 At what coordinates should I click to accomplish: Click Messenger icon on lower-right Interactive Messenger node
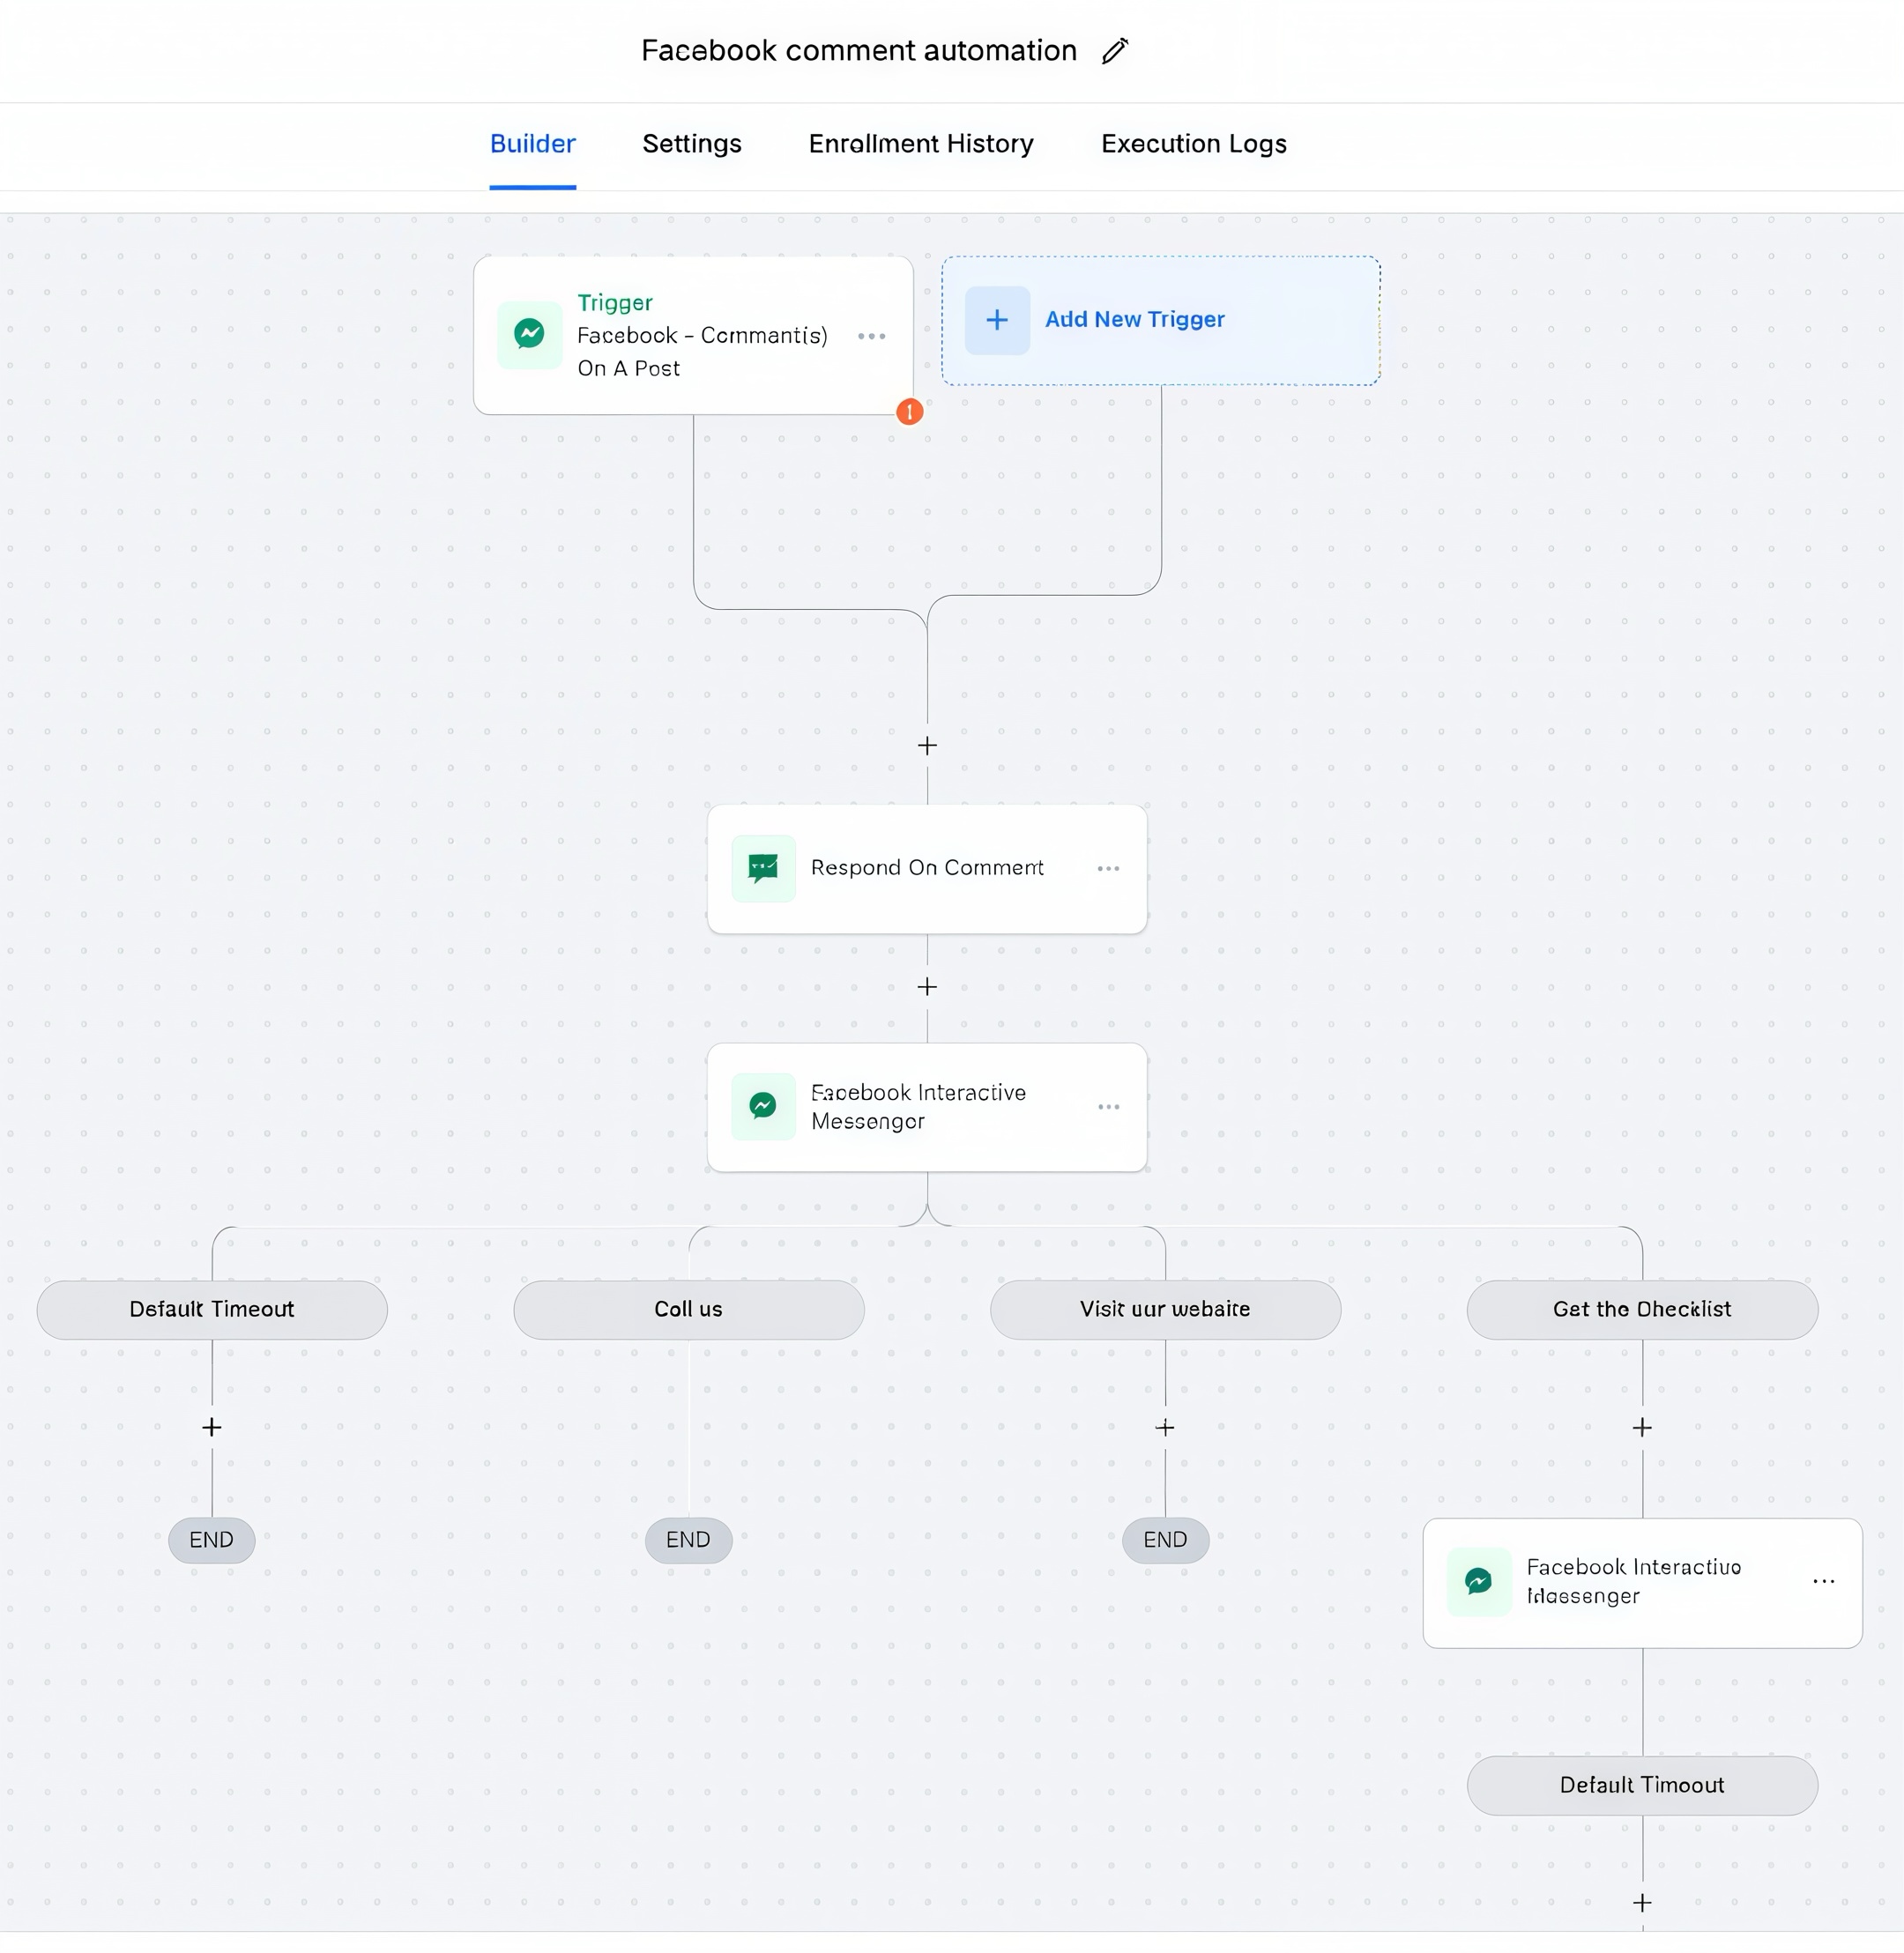pos(1478,1581)
